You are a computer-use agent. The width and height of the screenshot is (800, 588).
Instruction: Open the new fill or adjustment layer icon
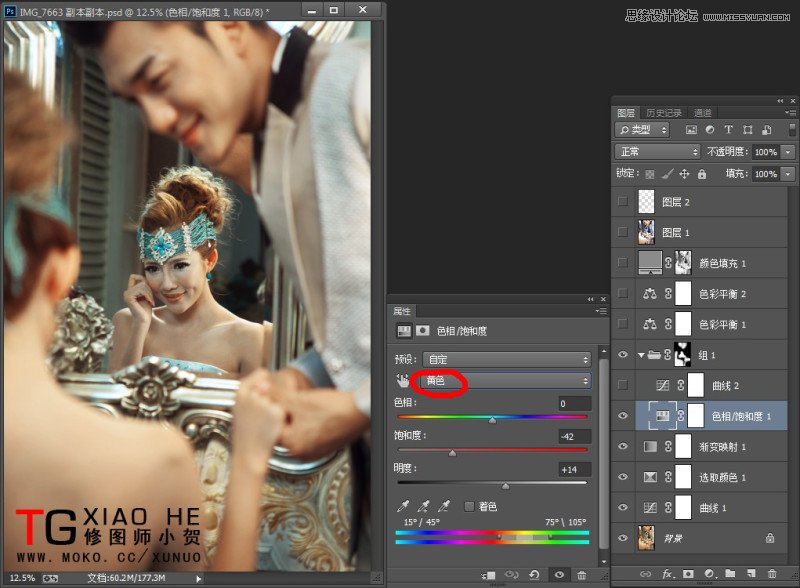[x=708, y=574]
